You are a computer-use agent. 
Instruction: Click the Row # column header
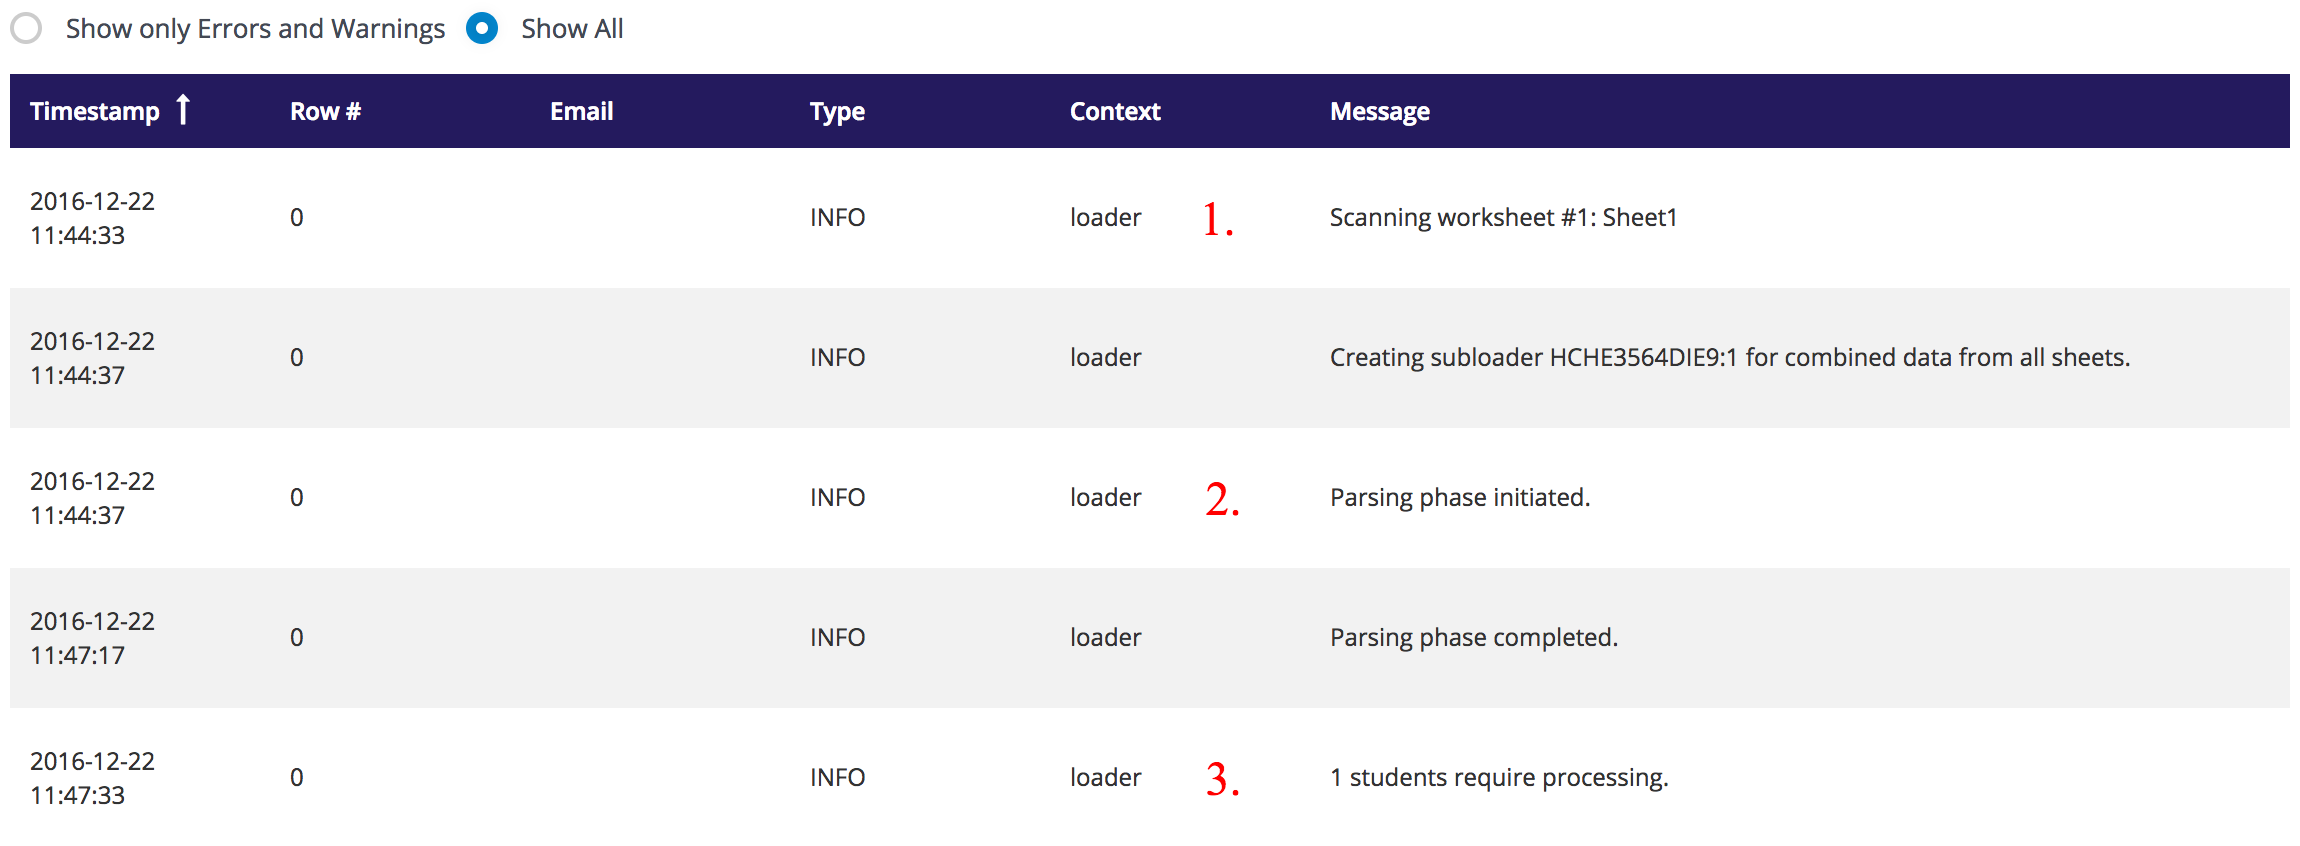325,111
